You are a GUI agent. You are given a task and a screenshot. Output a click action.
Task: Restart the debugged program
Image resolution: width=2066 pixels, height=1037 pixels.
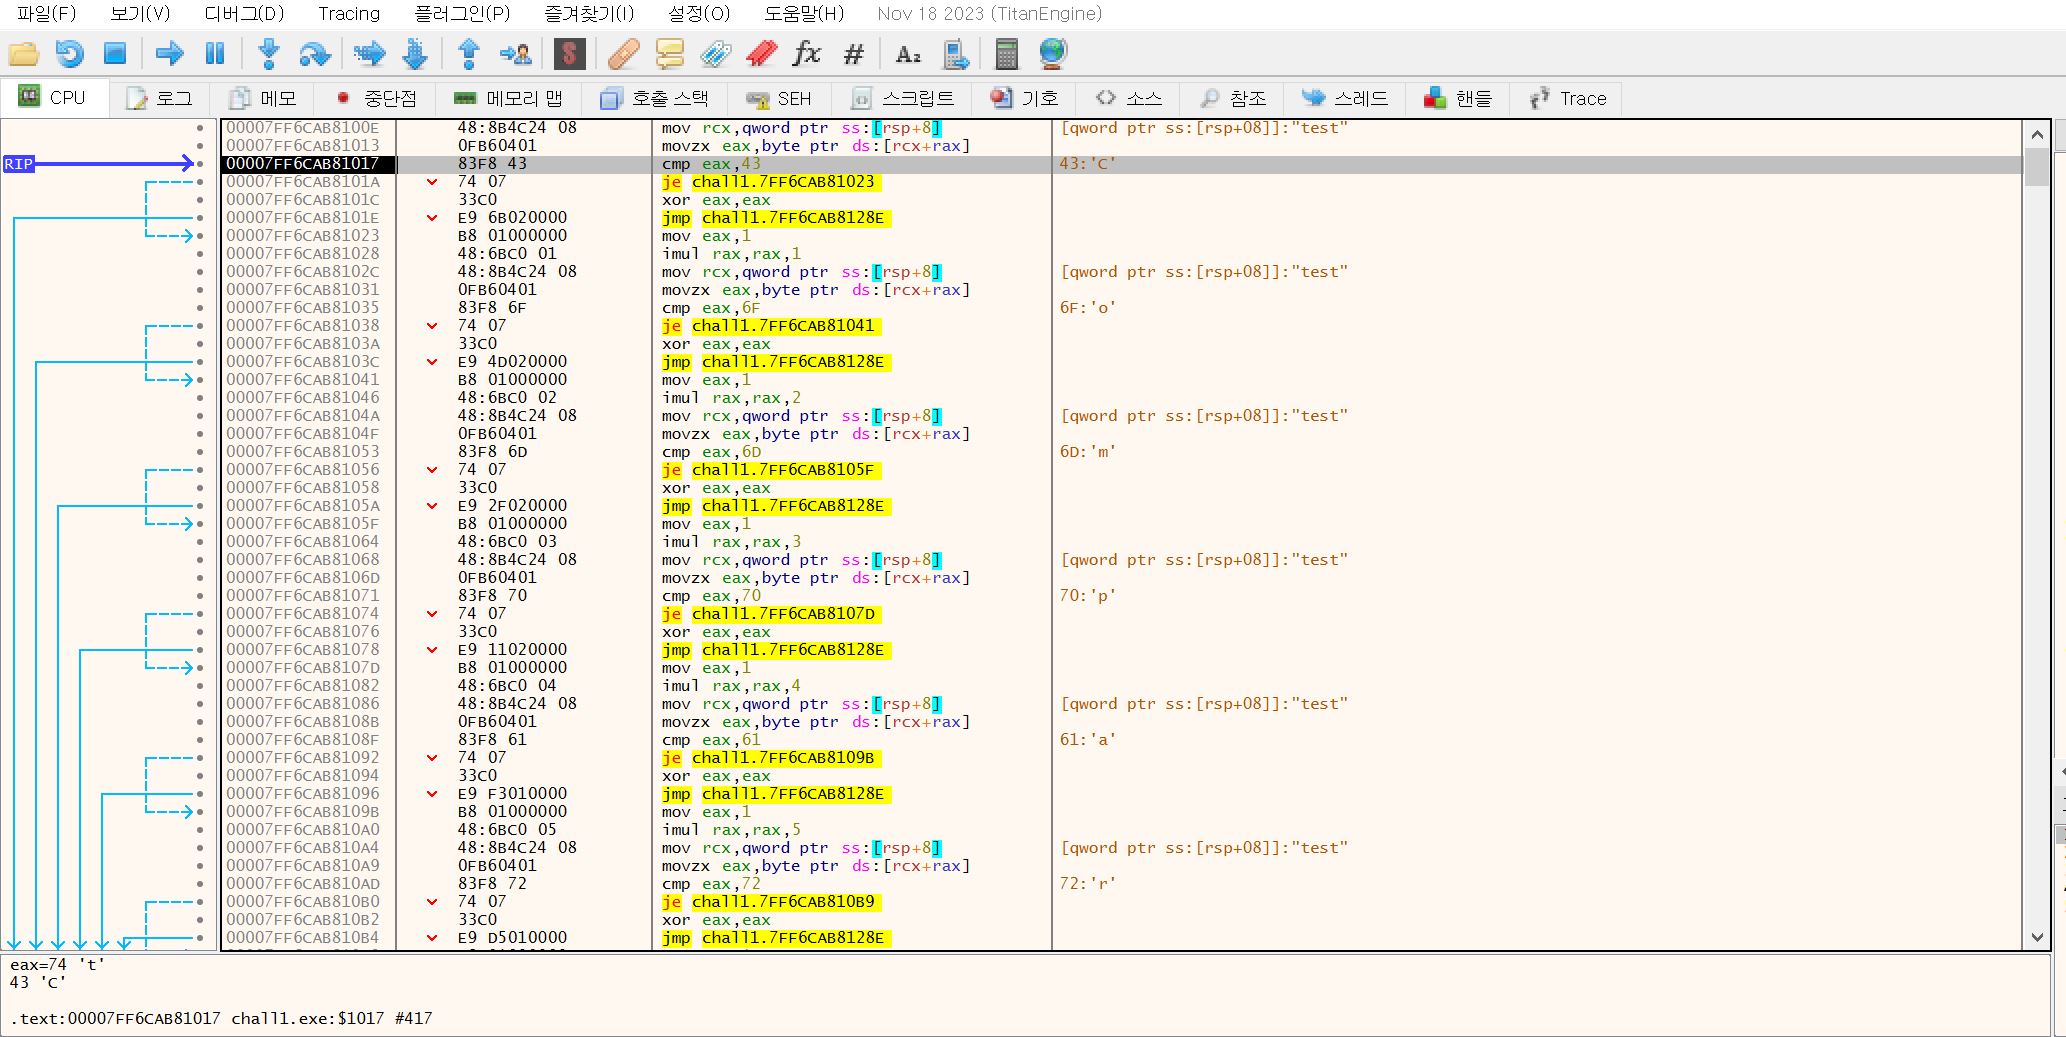click(69, 54)
